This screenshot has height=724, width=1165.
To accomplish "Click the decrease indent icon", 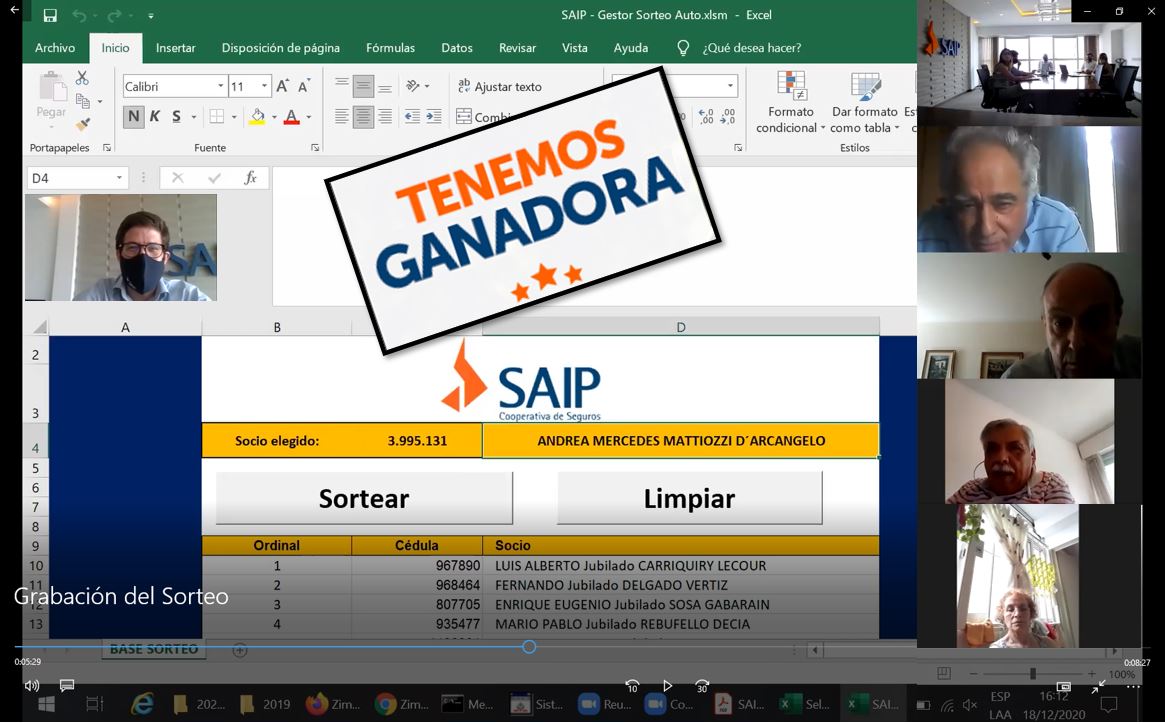I will [x=412, y=117].
